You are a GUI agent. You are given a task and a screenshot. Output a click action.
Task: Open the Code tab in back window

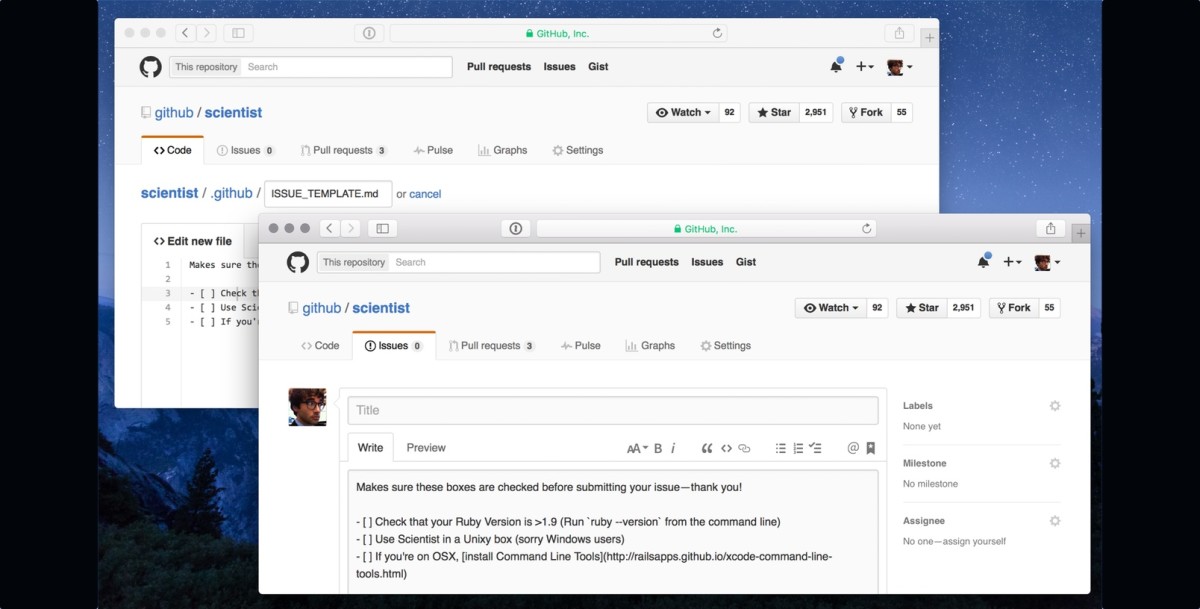pyautogui.click(x=172, y=151)
